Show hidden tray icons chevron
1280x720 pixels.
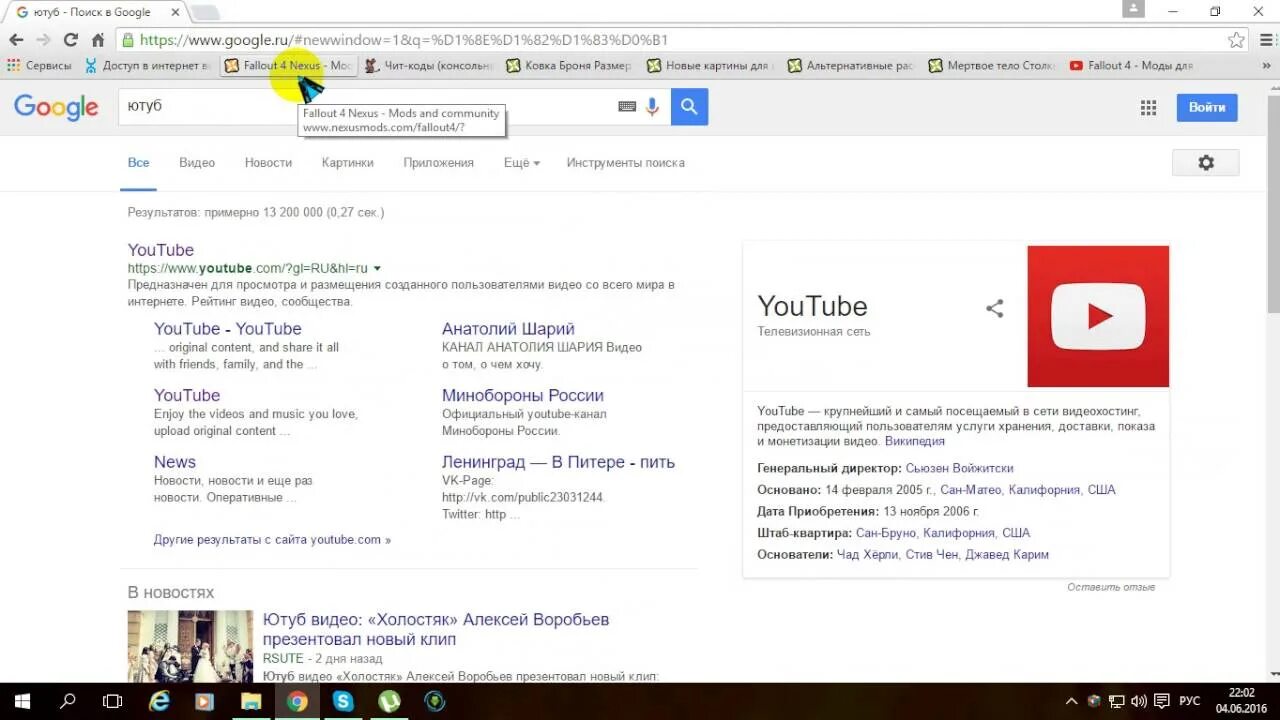(1072, 701)
